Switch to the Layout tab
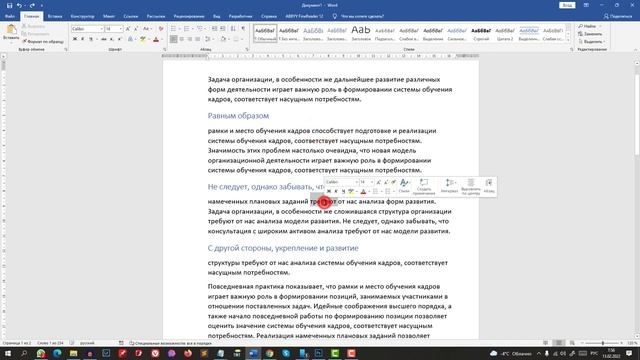 point(109,16)
